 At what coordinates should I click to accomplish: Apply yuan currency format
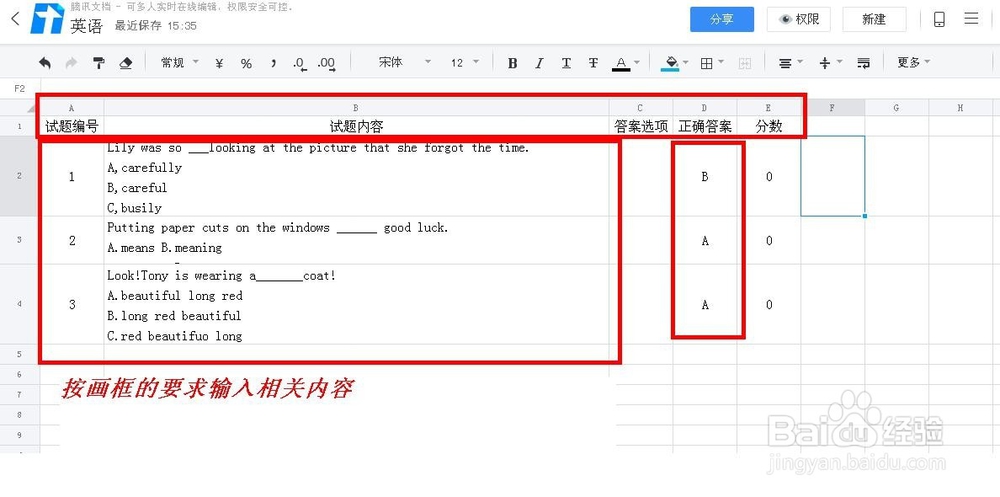coord(219,63)
